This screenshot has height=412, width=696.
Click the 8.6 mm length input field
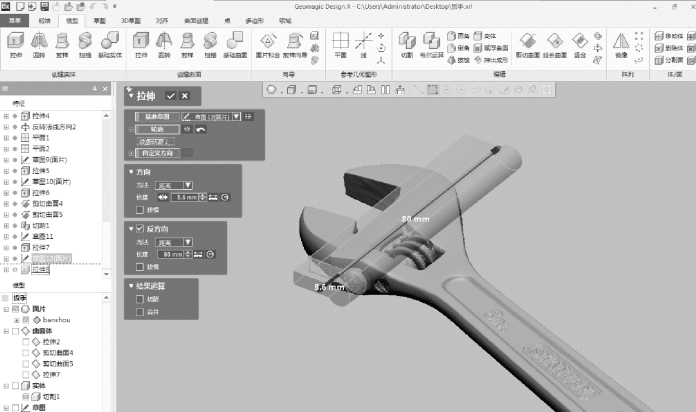tap(185, 197)
